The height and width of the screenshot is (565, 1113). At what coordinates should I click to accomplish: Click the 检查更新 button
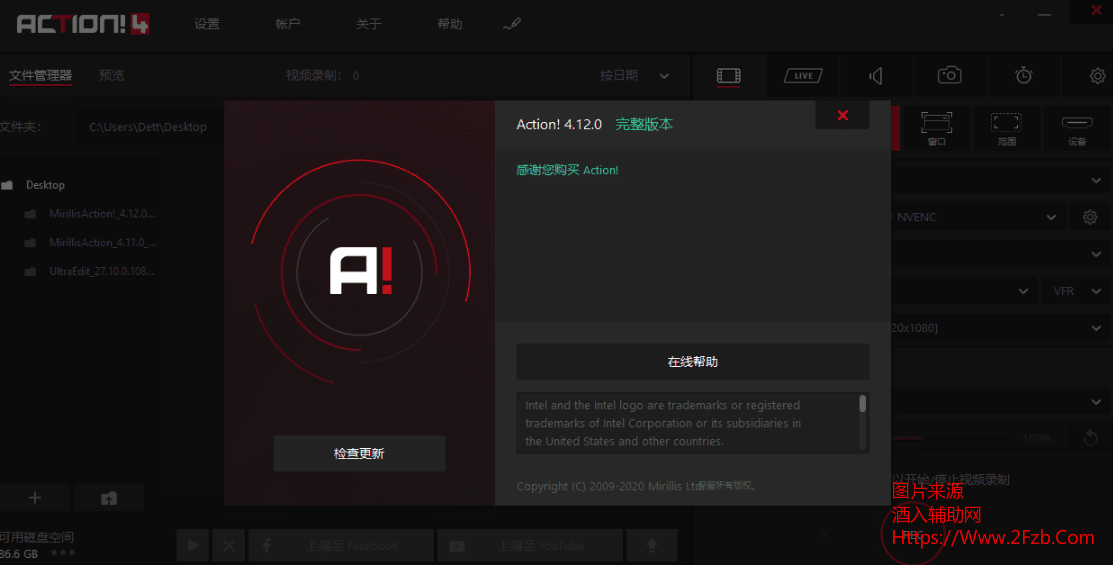(x=359, y=453)
